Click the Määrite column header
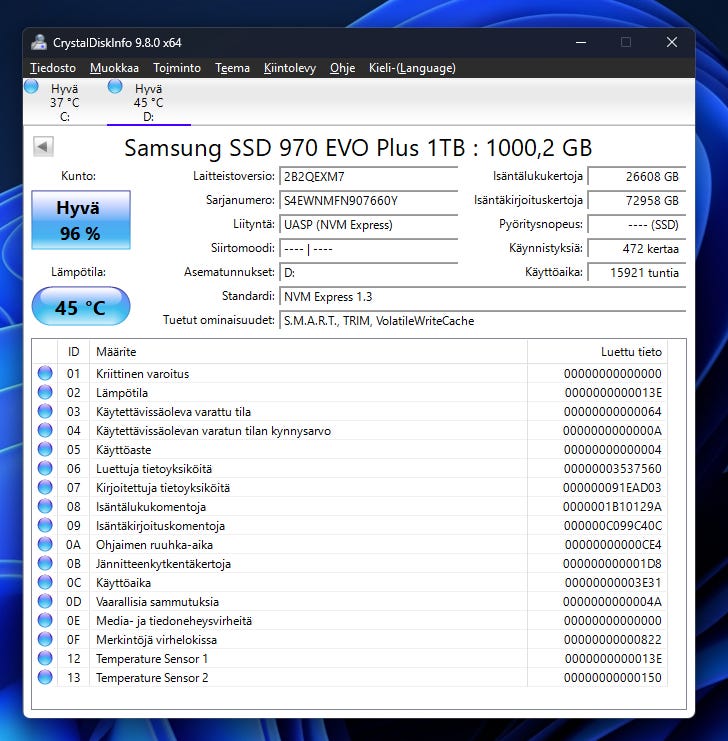This screenshot has width=728, height=741. [x=116, y=352]
